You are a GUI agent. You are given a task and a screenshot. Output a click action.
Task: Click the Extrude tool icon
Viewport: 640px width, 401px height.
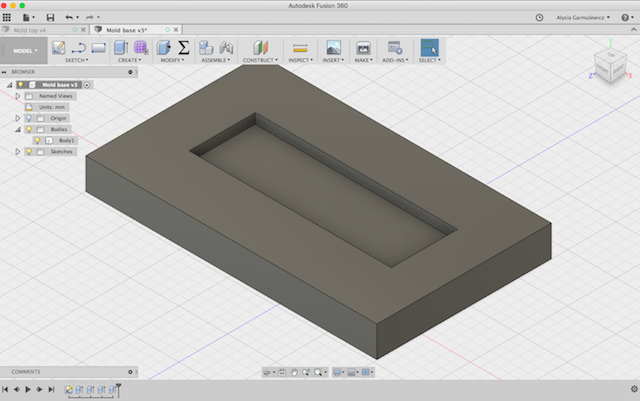(121, 48)
